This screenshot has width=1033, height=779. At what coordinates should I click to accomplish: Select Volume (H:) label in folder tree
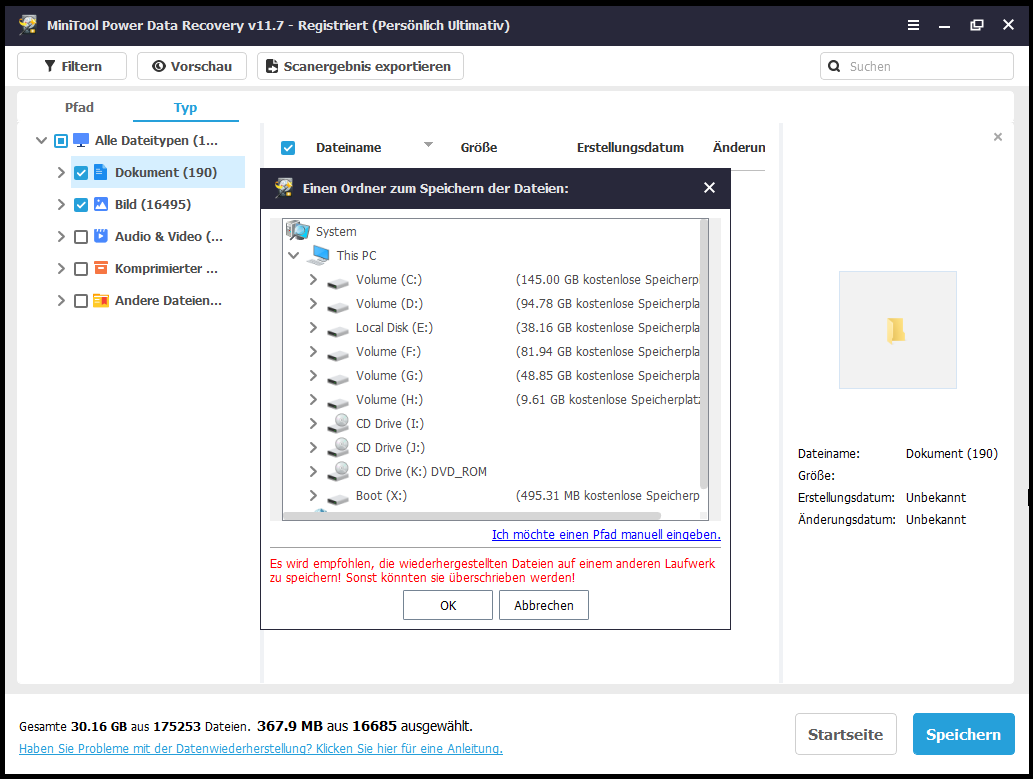389,399
